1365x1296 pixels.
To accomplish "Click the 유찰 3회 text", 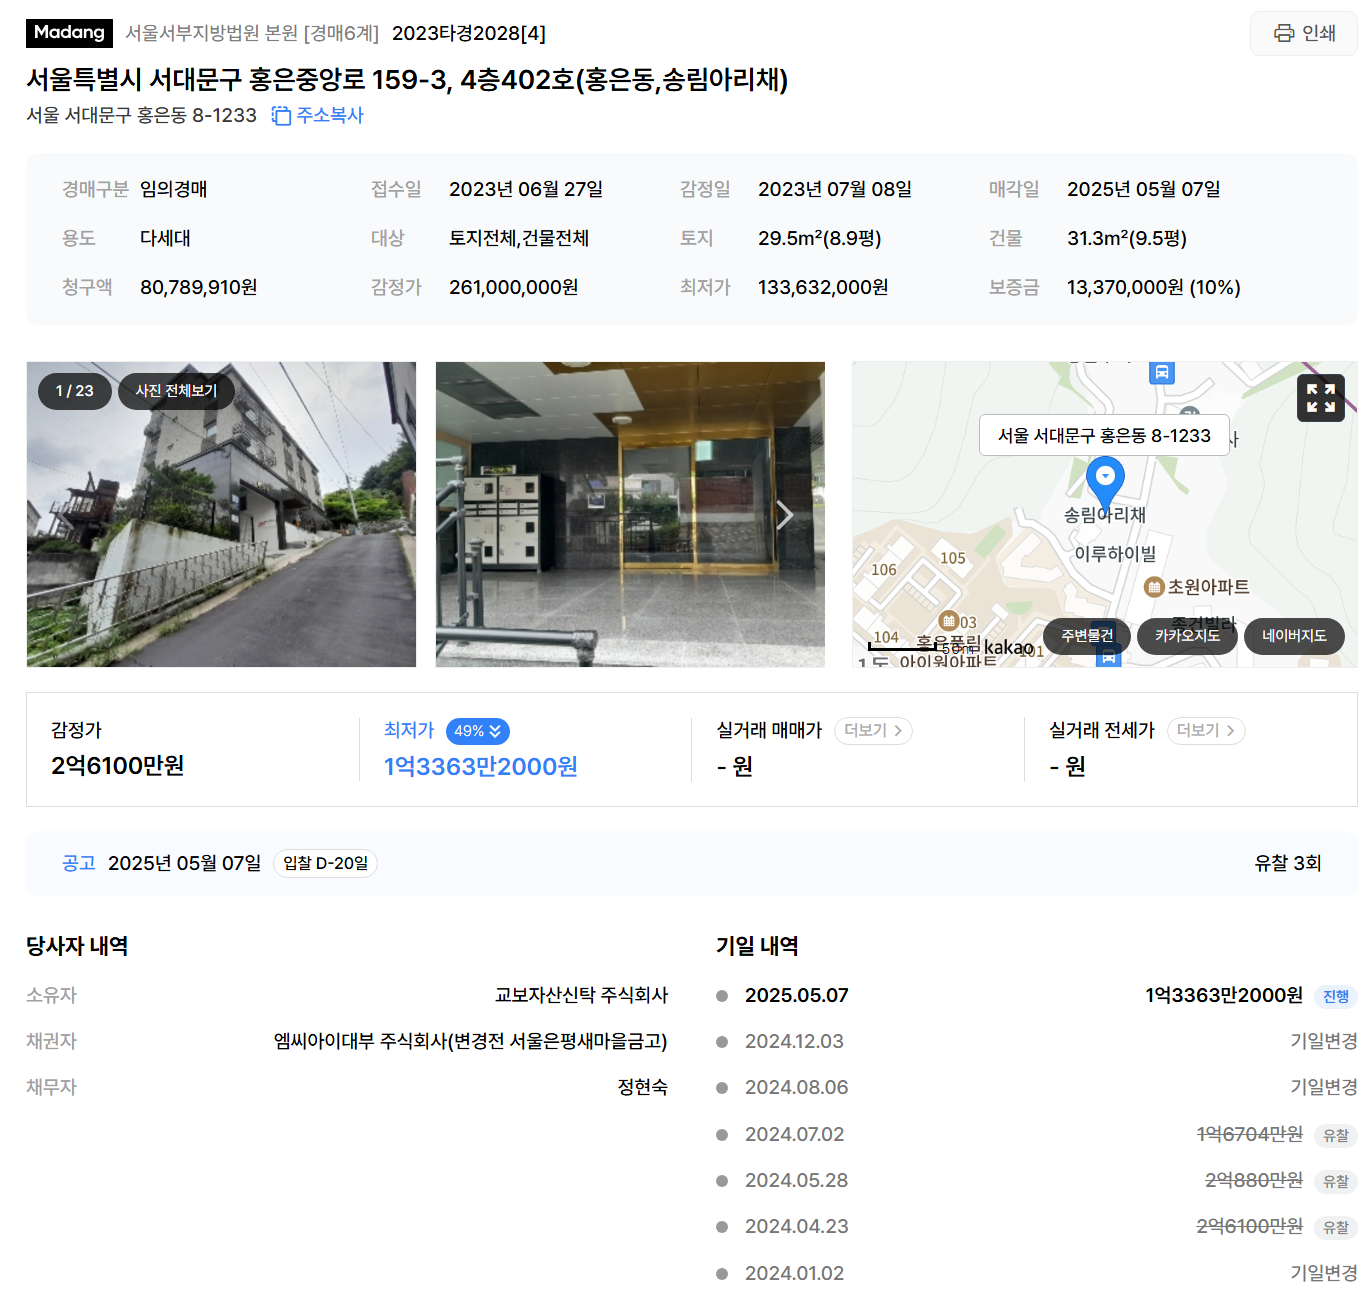I will (1288, 863).
